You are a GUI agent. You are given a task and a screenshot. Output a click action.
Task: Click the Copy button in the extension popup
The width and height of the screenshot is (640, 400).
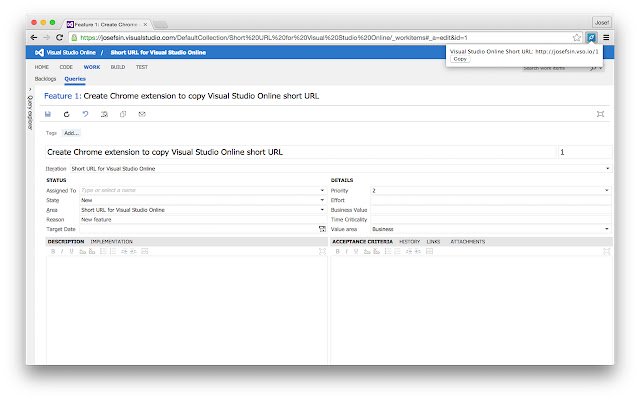click(460, 59)
